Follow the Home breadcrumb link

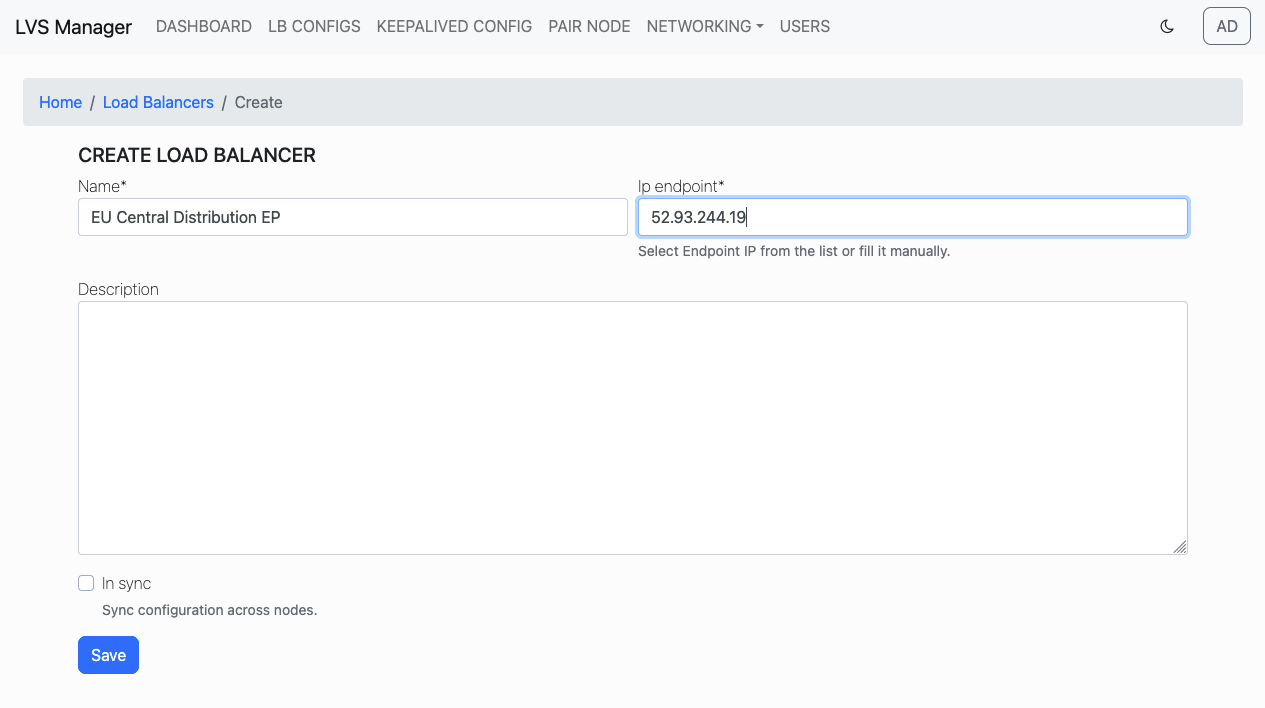click(x=60, y=102)
